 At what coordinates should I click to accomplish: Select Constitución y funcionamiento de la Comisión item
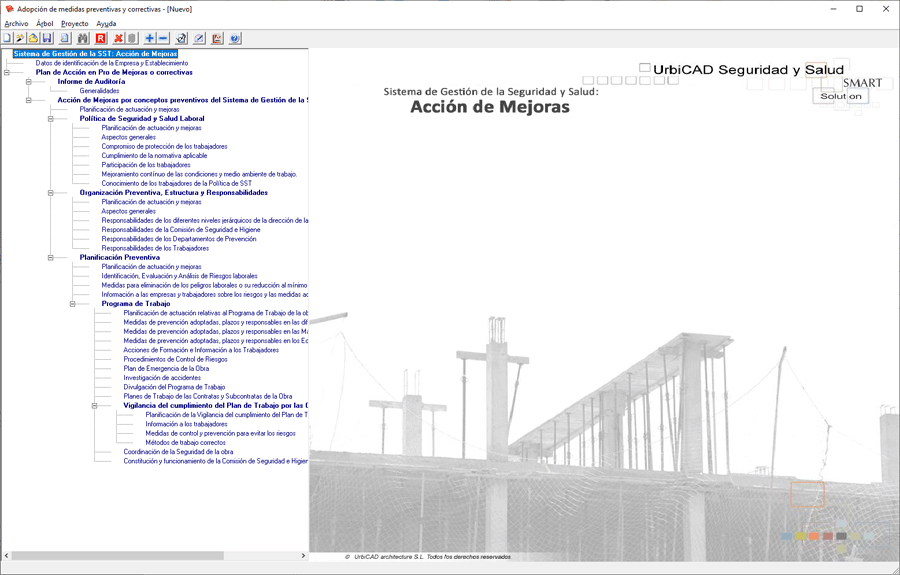[x=215, y=461]
